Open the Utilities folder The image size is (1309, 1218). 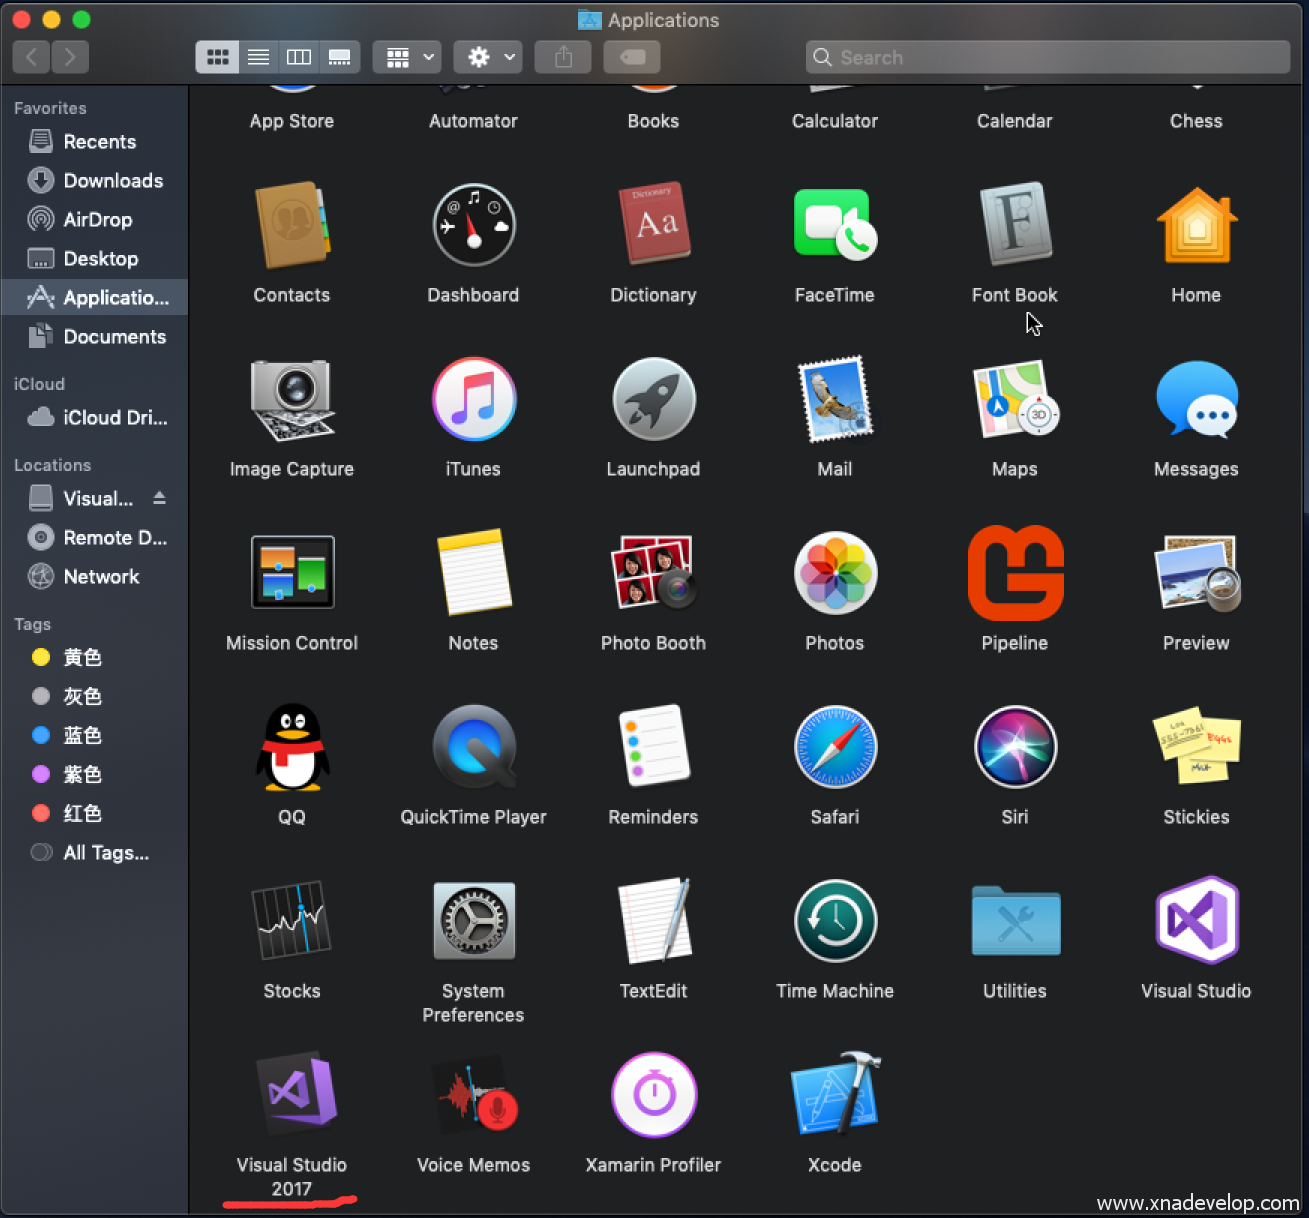tap(1015, 921)
